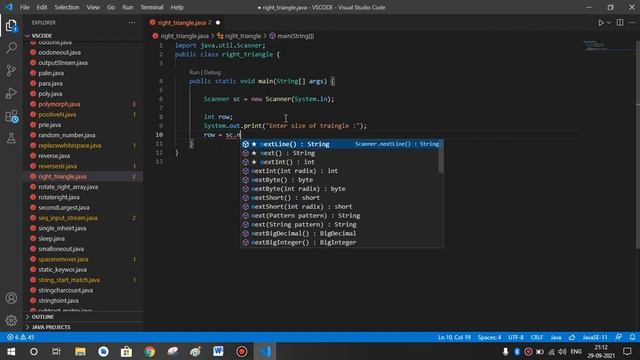This screenshot has width=640, height=360.
Task: Choose nextBigDecimal() suggestion
Action: click(341, 233)
